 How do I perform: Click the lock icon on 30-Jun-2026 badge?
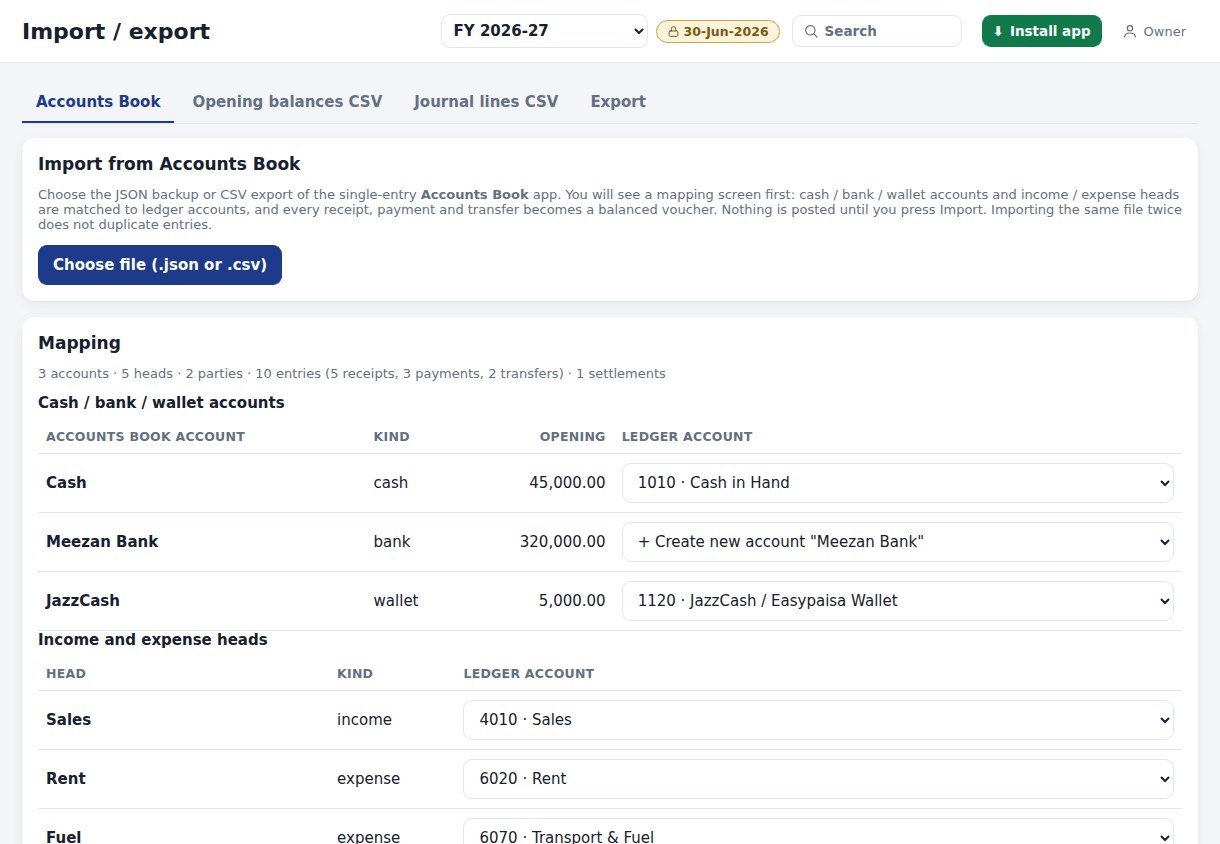[674, 31]
